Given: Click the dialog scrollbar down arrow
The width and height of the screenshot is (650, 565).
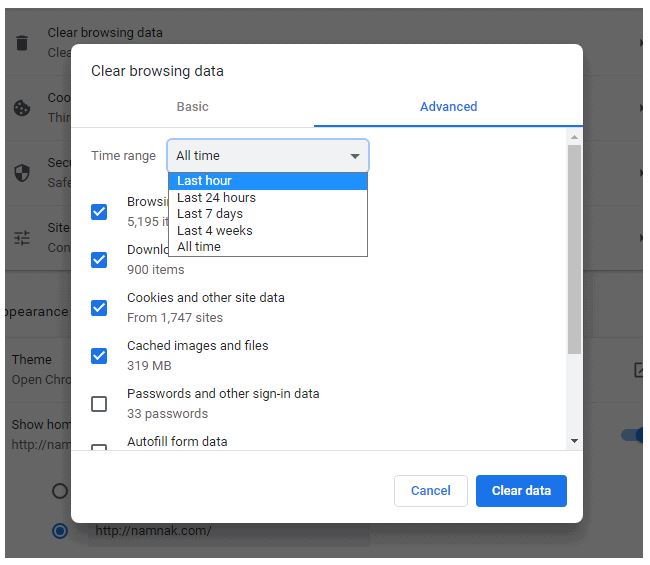Looking at the screenshot, I should (x=574, y=440).
